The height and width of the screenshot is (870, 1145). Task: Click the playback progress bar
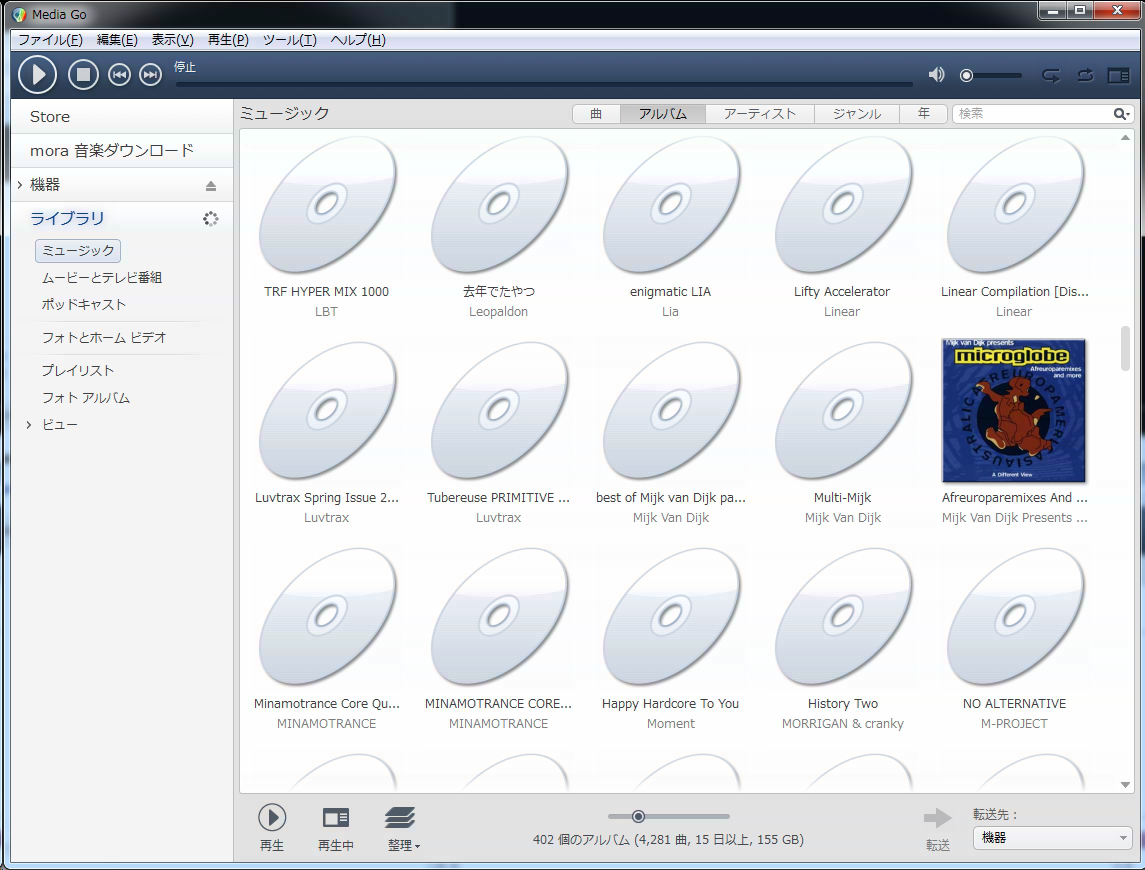coord(544,84)
